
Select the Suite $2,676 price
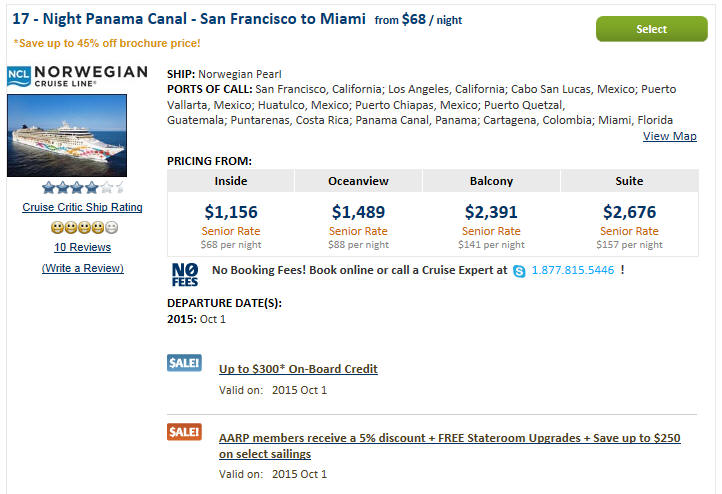pyautogui.click(x=629, y=212)
